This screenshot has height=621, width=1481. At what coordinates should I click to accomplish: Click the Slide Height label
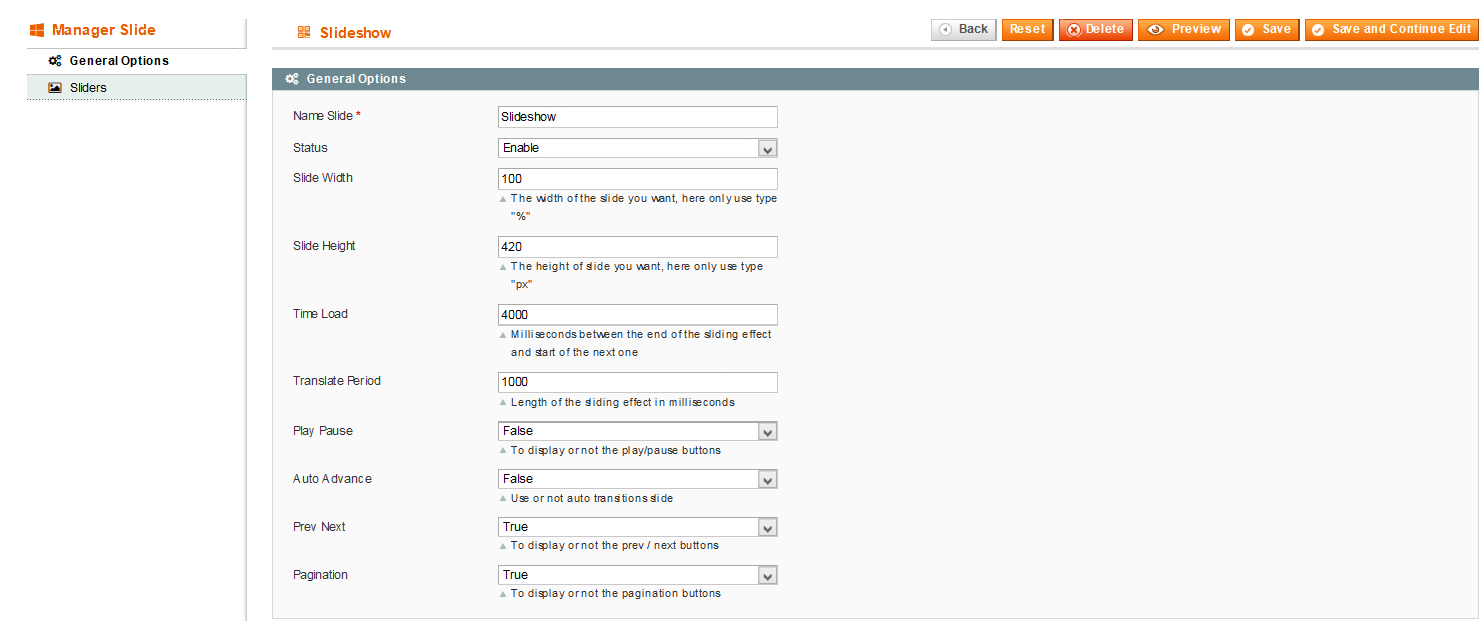tap(324, 246)
